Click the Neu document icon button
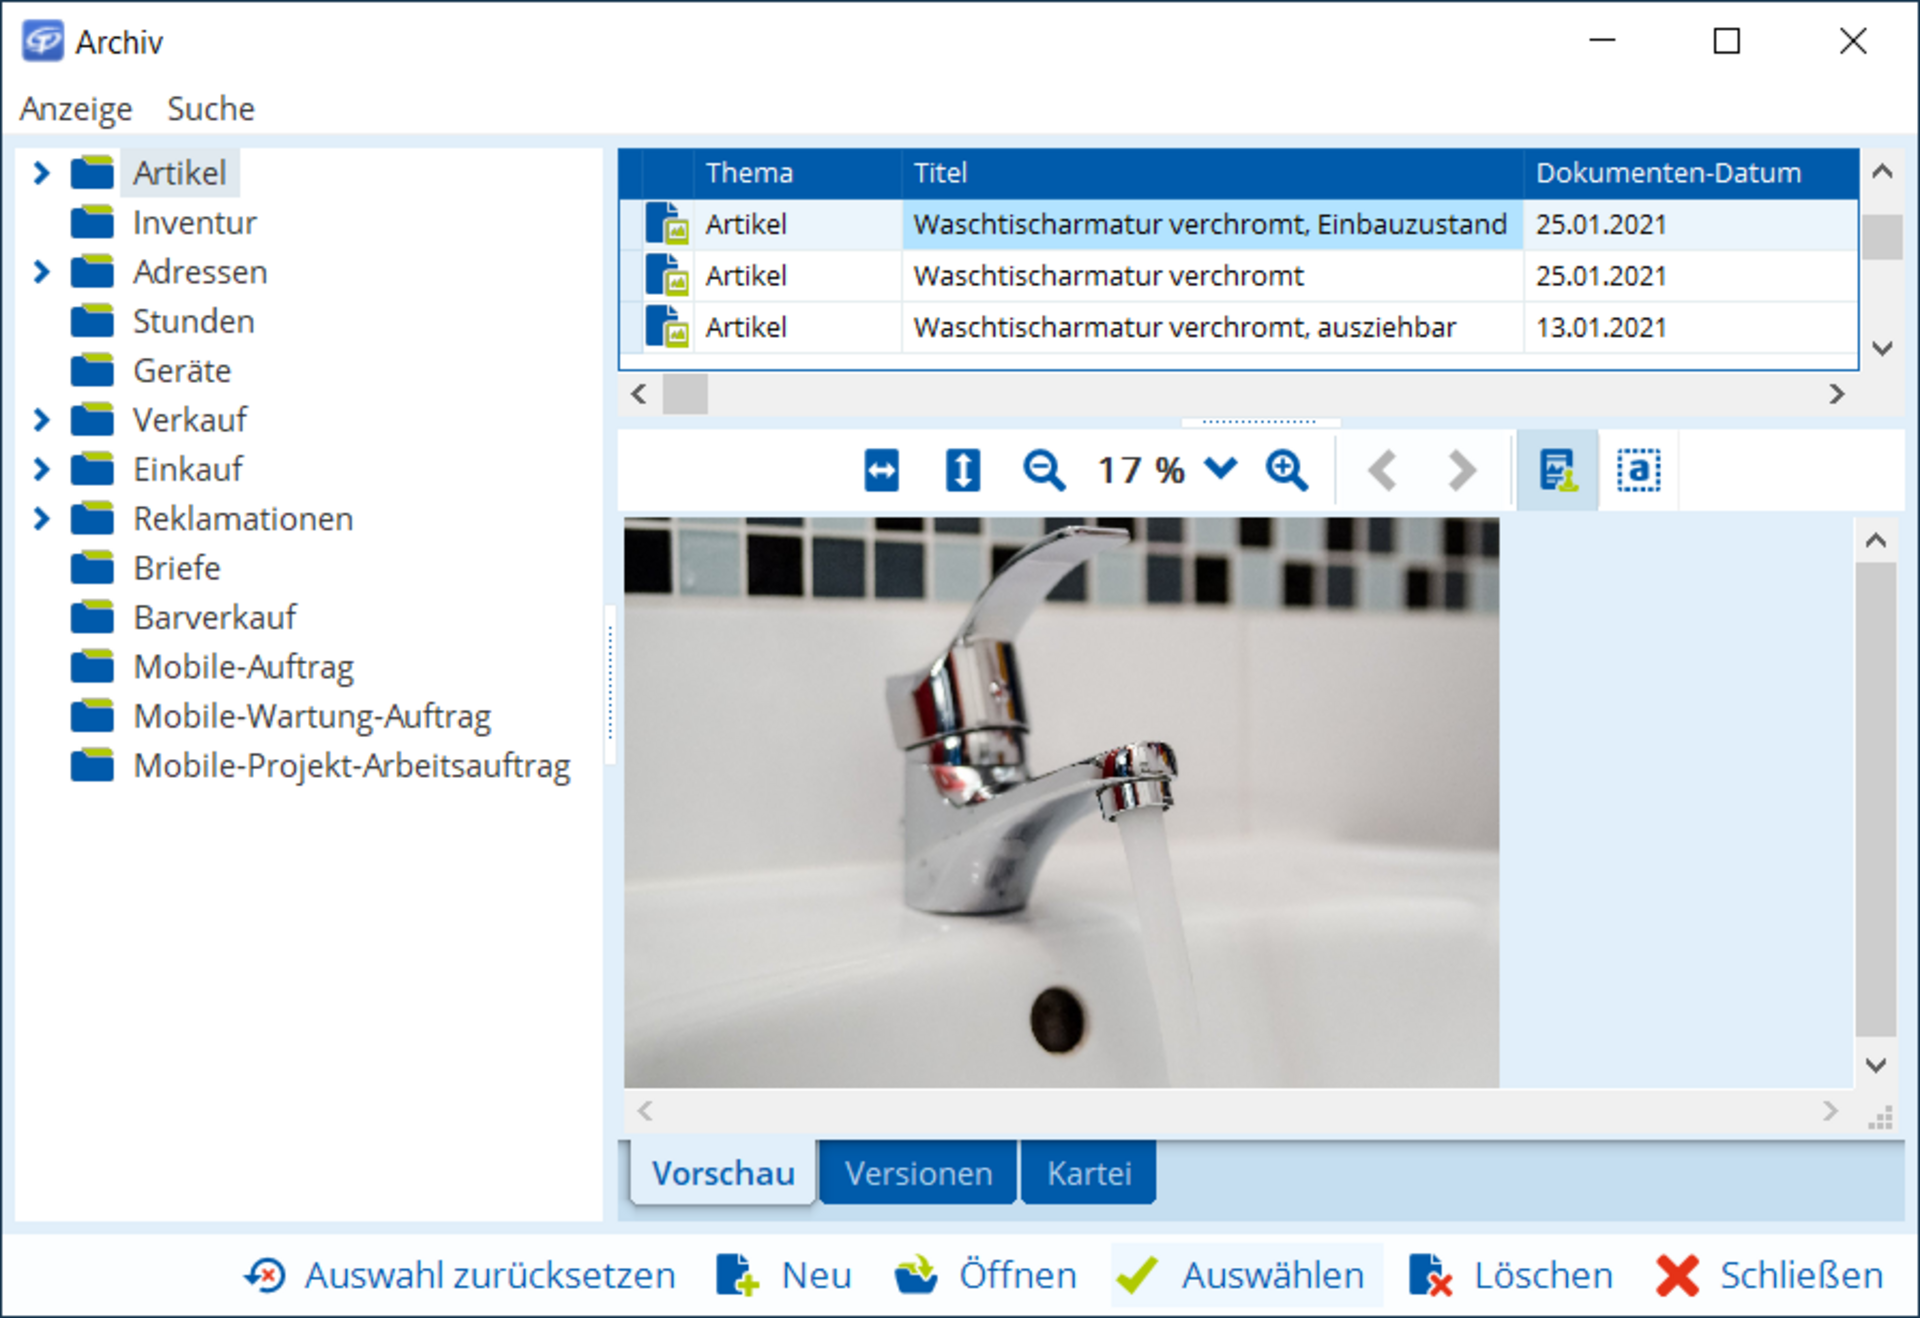This screenshot has width=1920, height=1318. coord(738,1275)
